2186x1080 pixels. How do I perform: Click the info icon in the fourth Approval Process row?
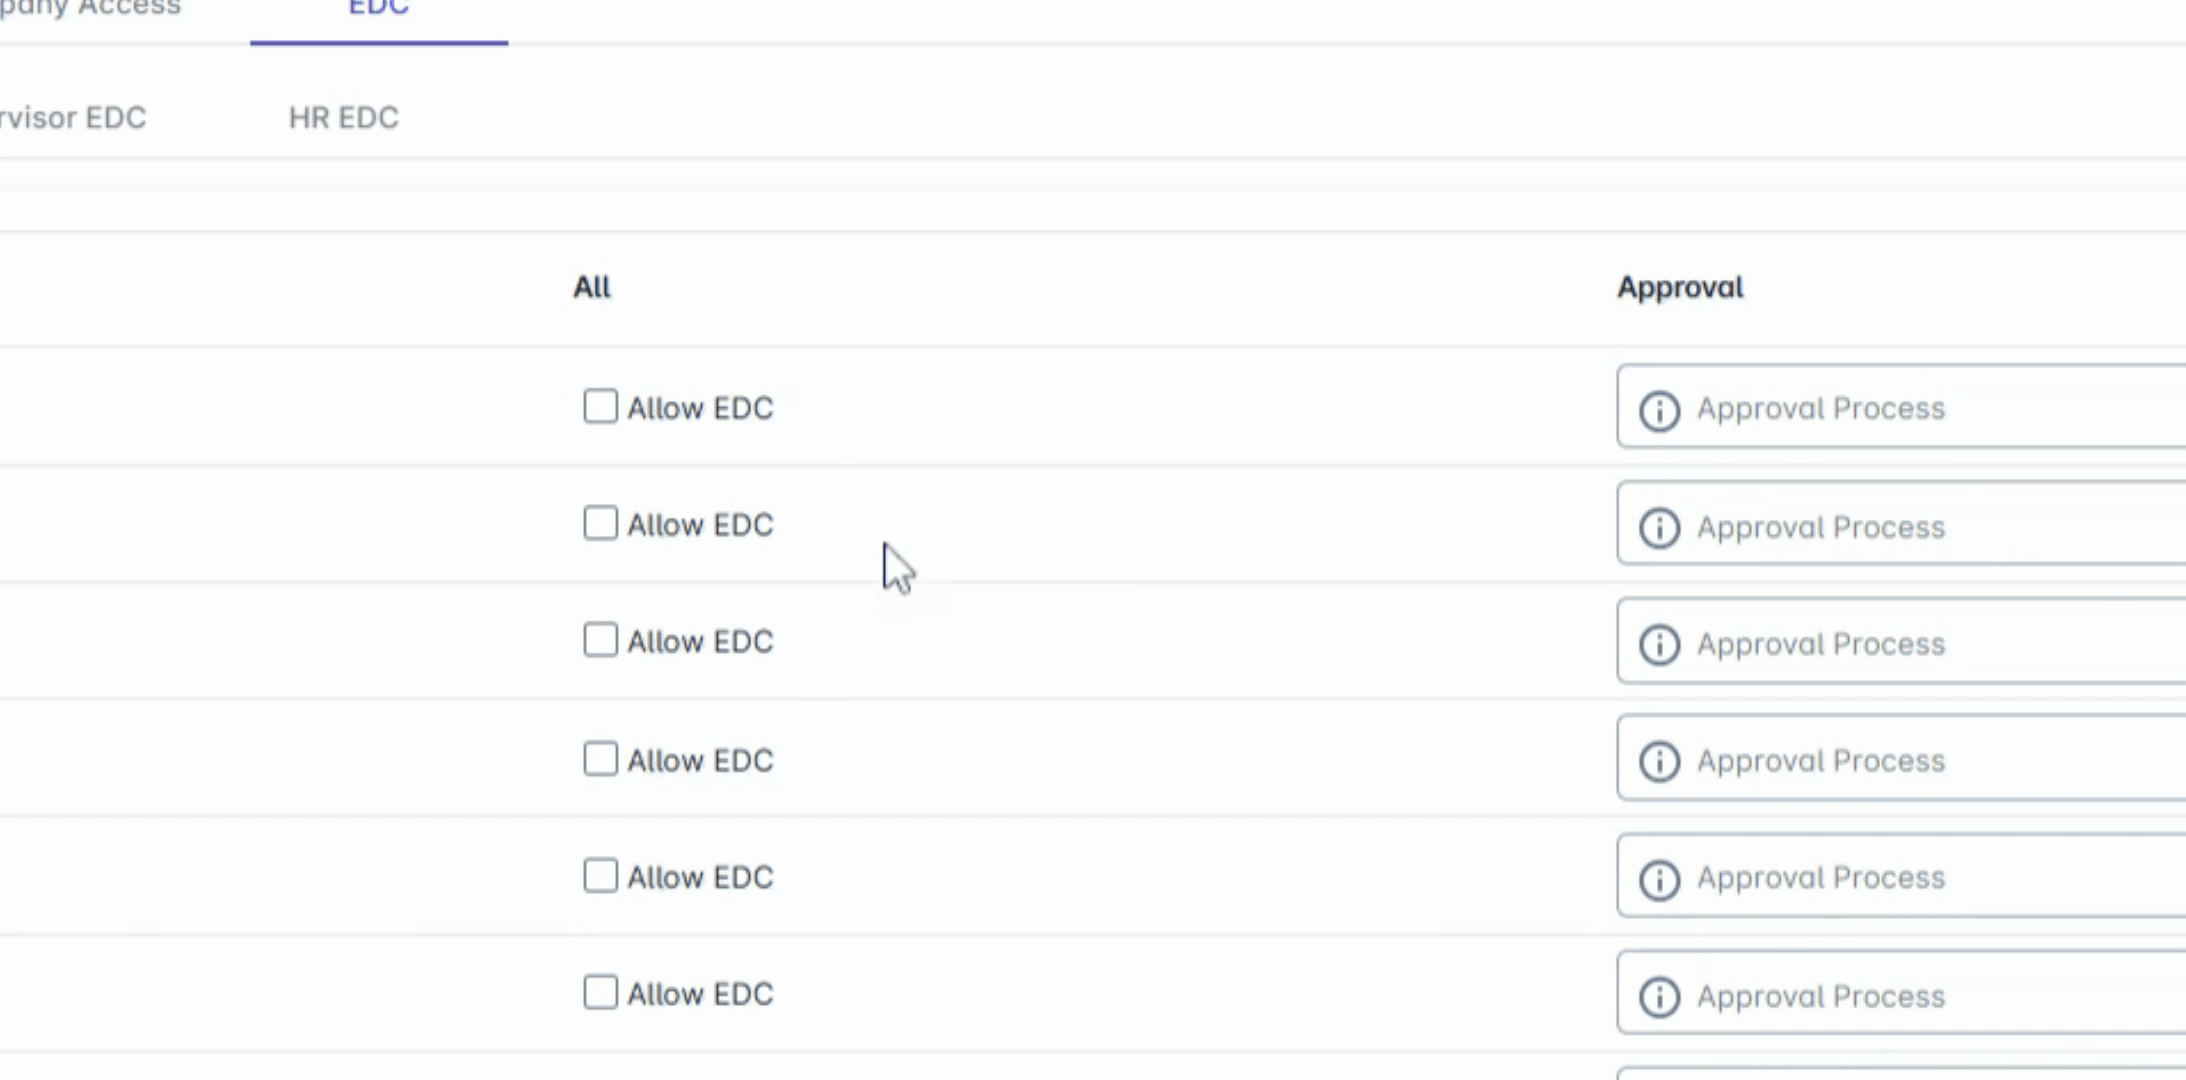point(1659,761)
